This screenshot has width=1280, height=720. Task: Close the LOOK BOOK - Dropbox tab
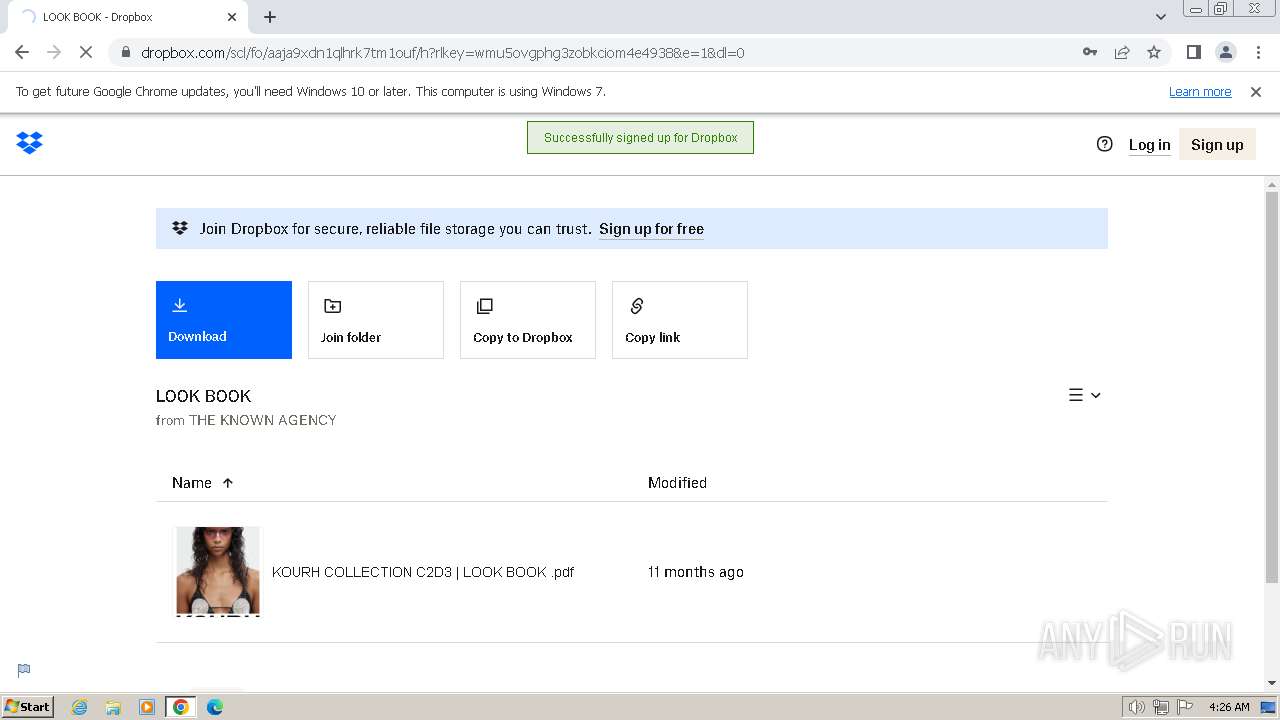[232, 17]
